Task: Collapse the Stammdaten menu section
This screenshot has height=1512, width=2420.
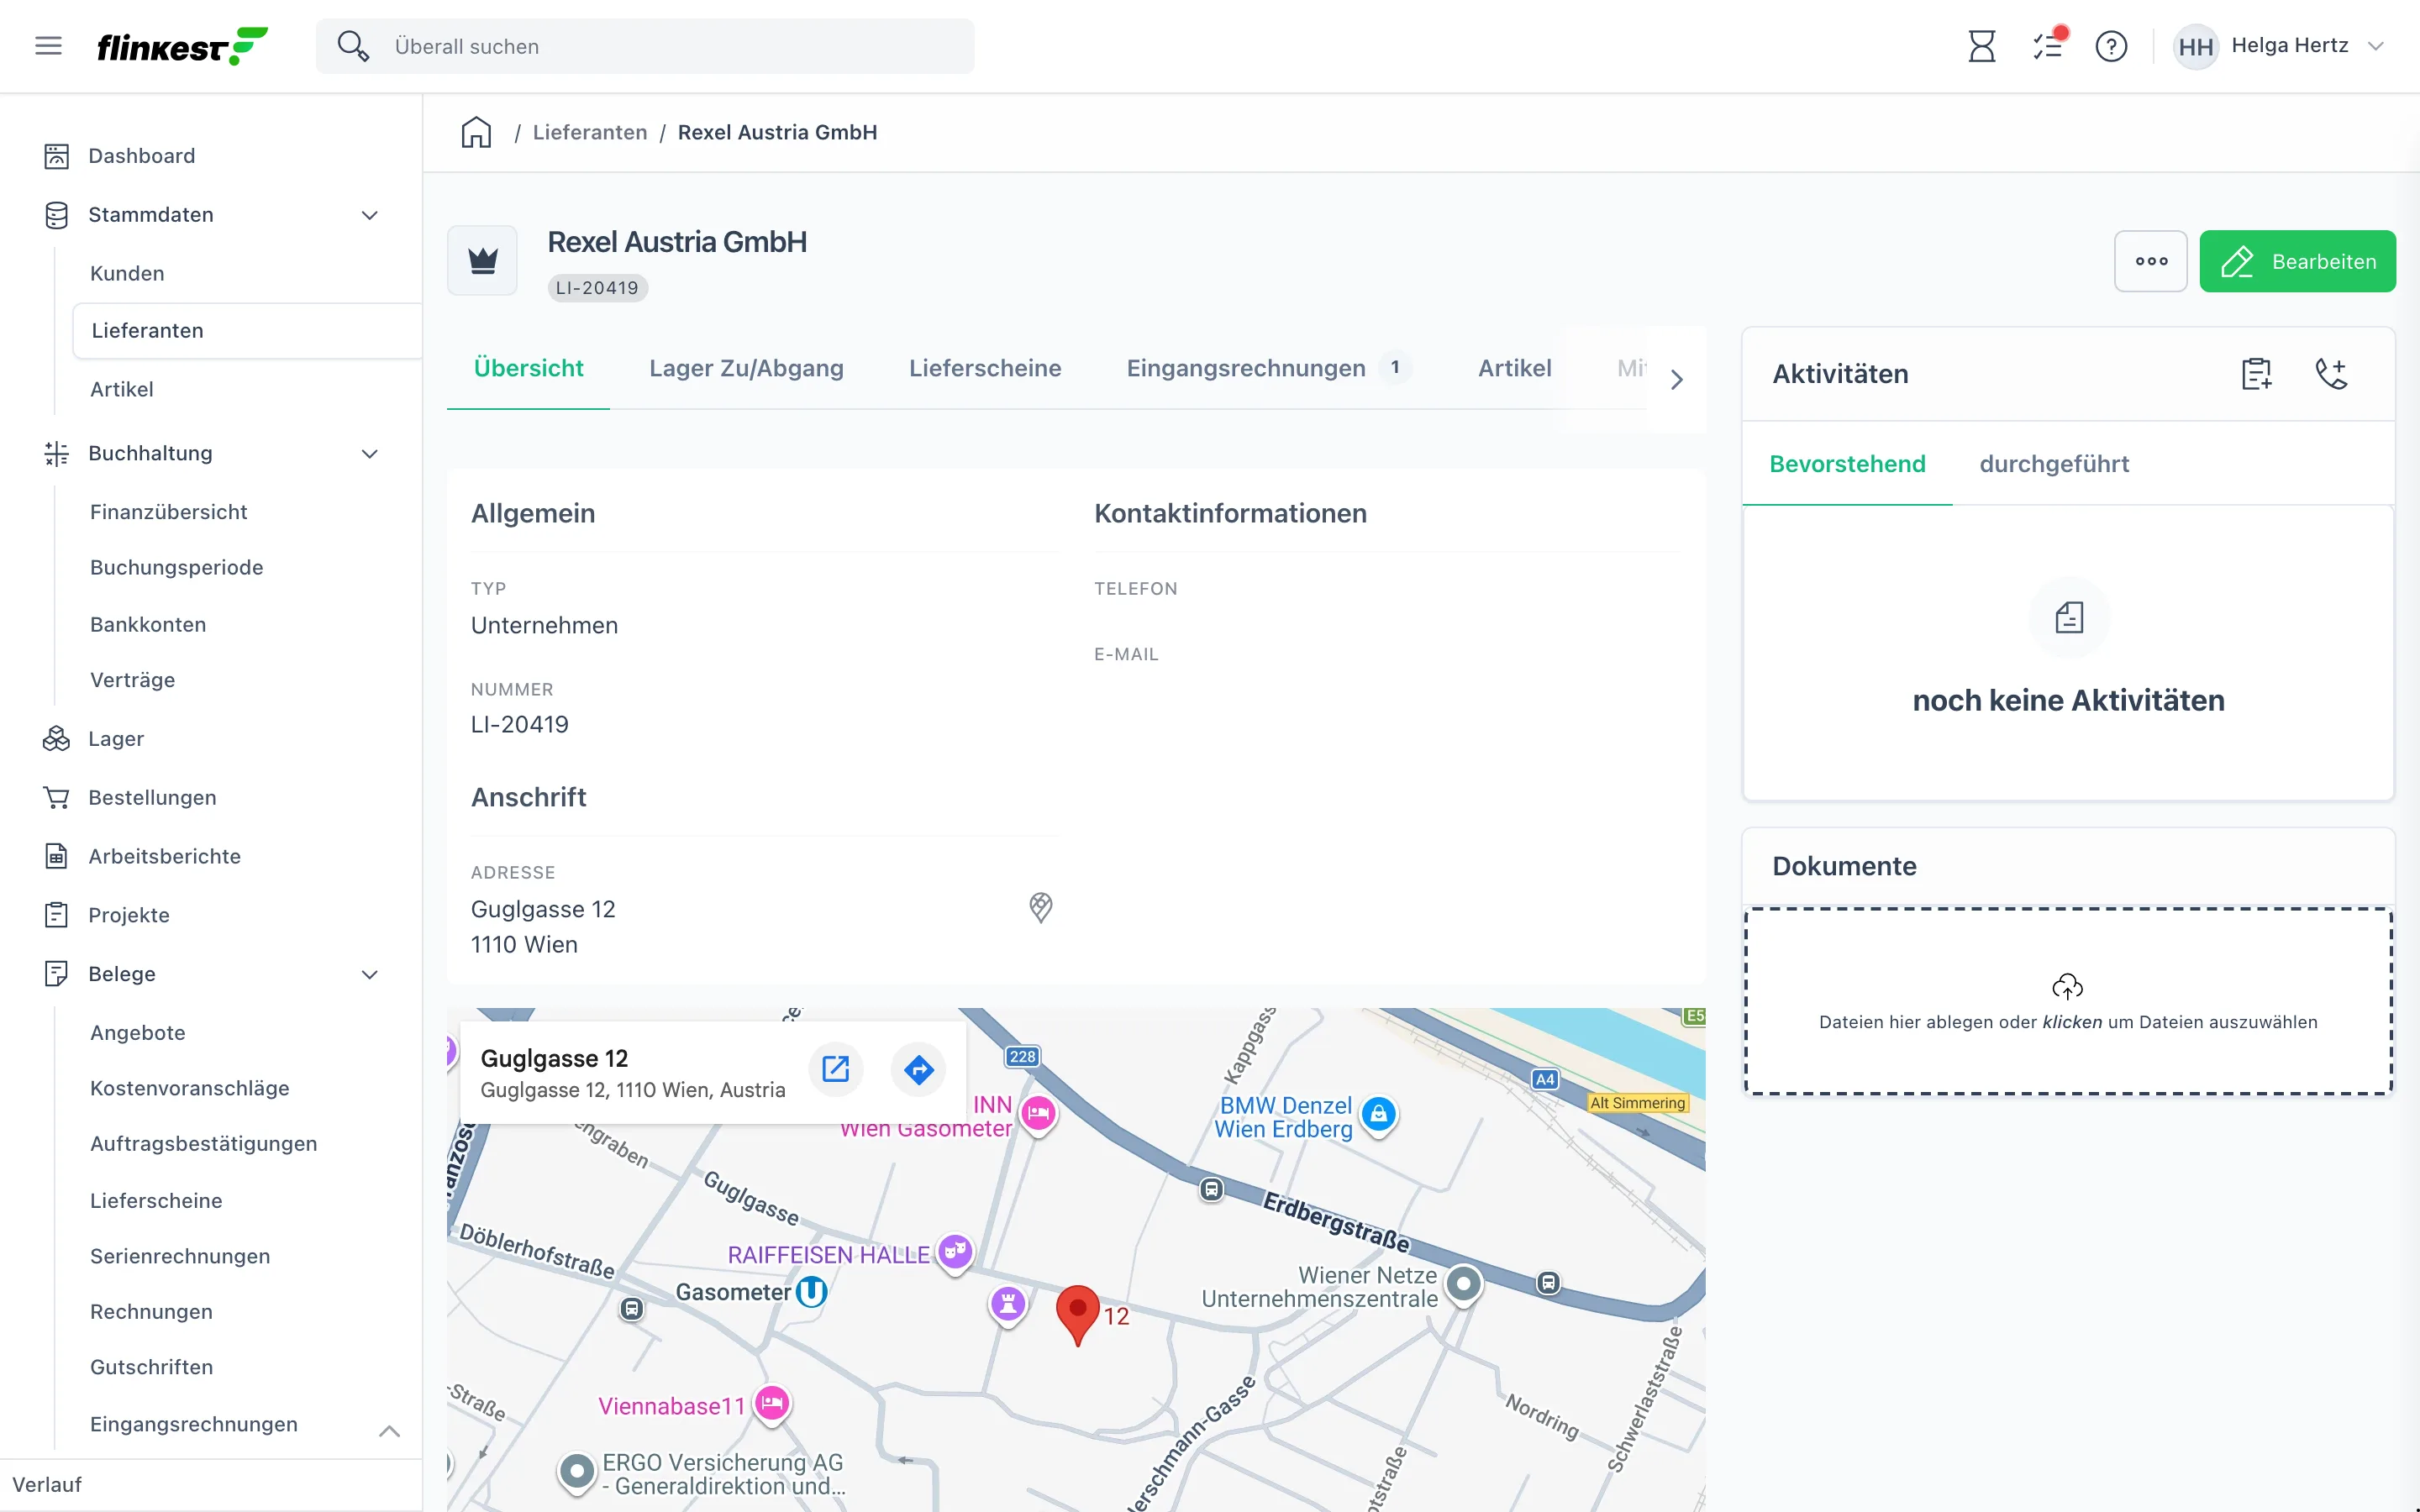Action: 370,215
